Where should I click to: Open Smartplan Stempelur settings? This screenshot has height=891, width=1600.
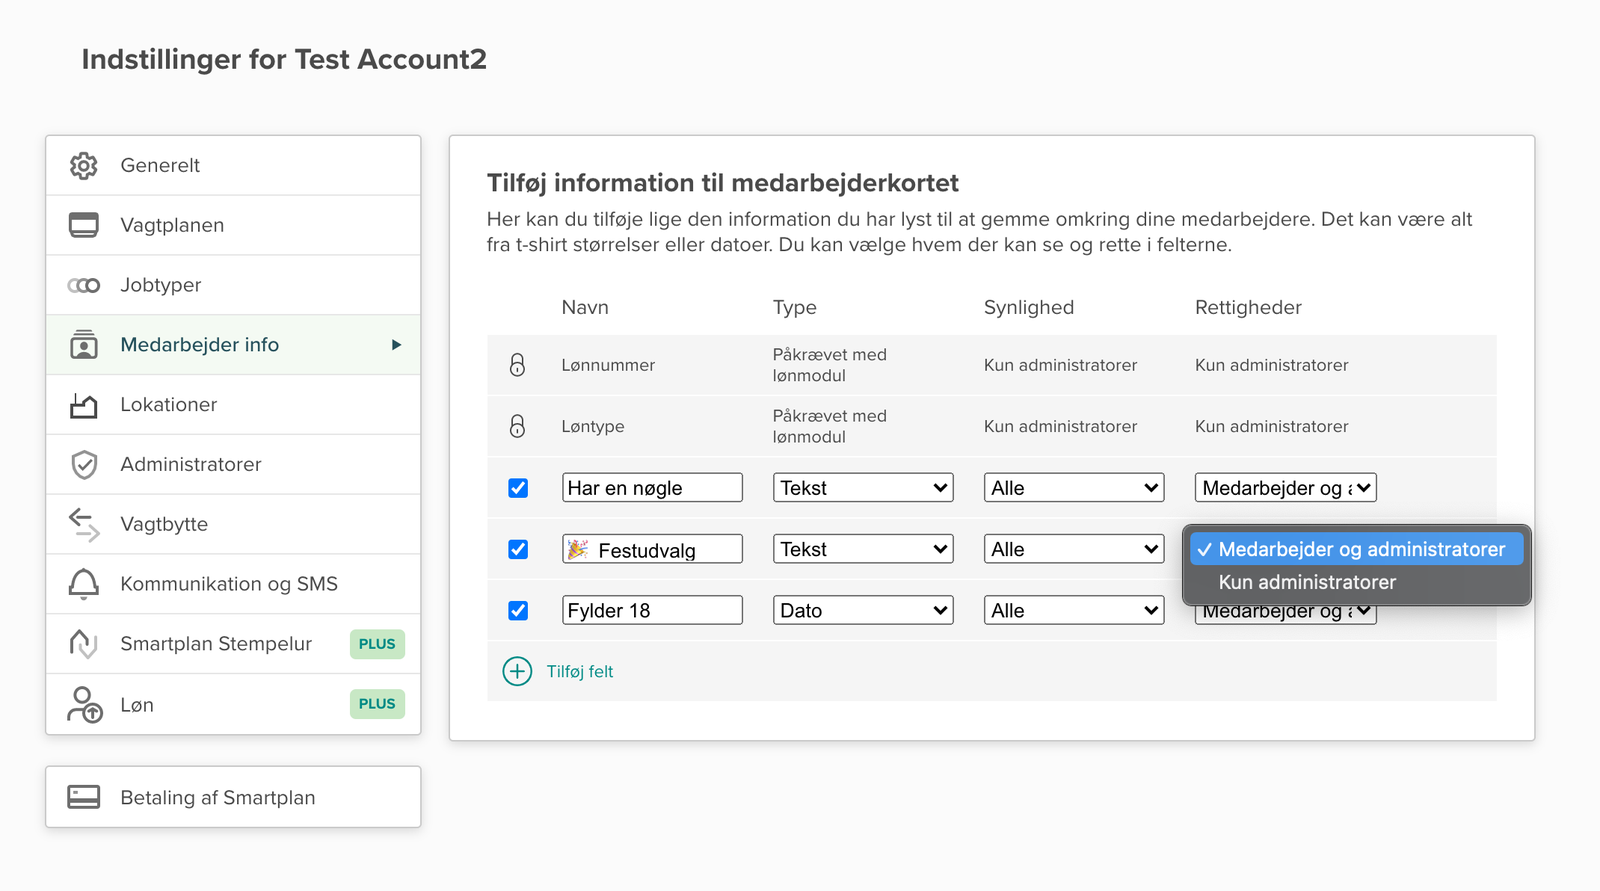tap(216, 644)
